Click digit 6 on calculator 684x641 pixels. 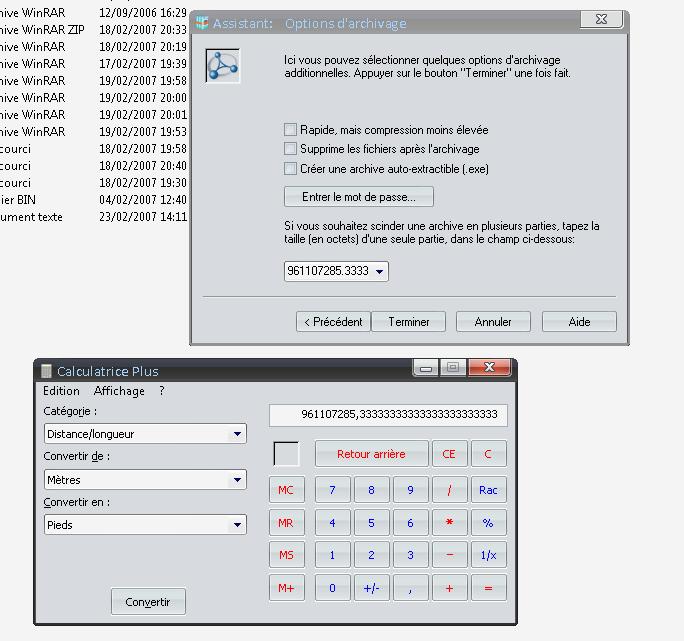pyautogui.click(x=410, y=523)
